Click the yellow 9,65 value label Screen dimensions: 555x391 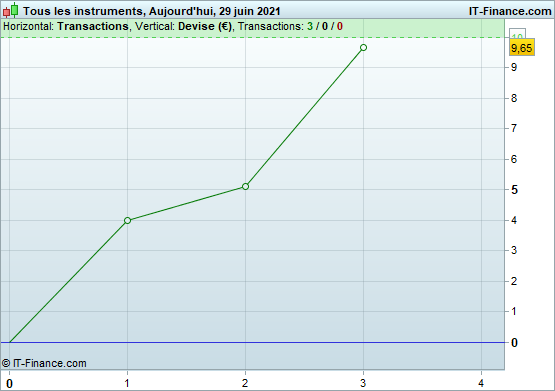point(522,48)
